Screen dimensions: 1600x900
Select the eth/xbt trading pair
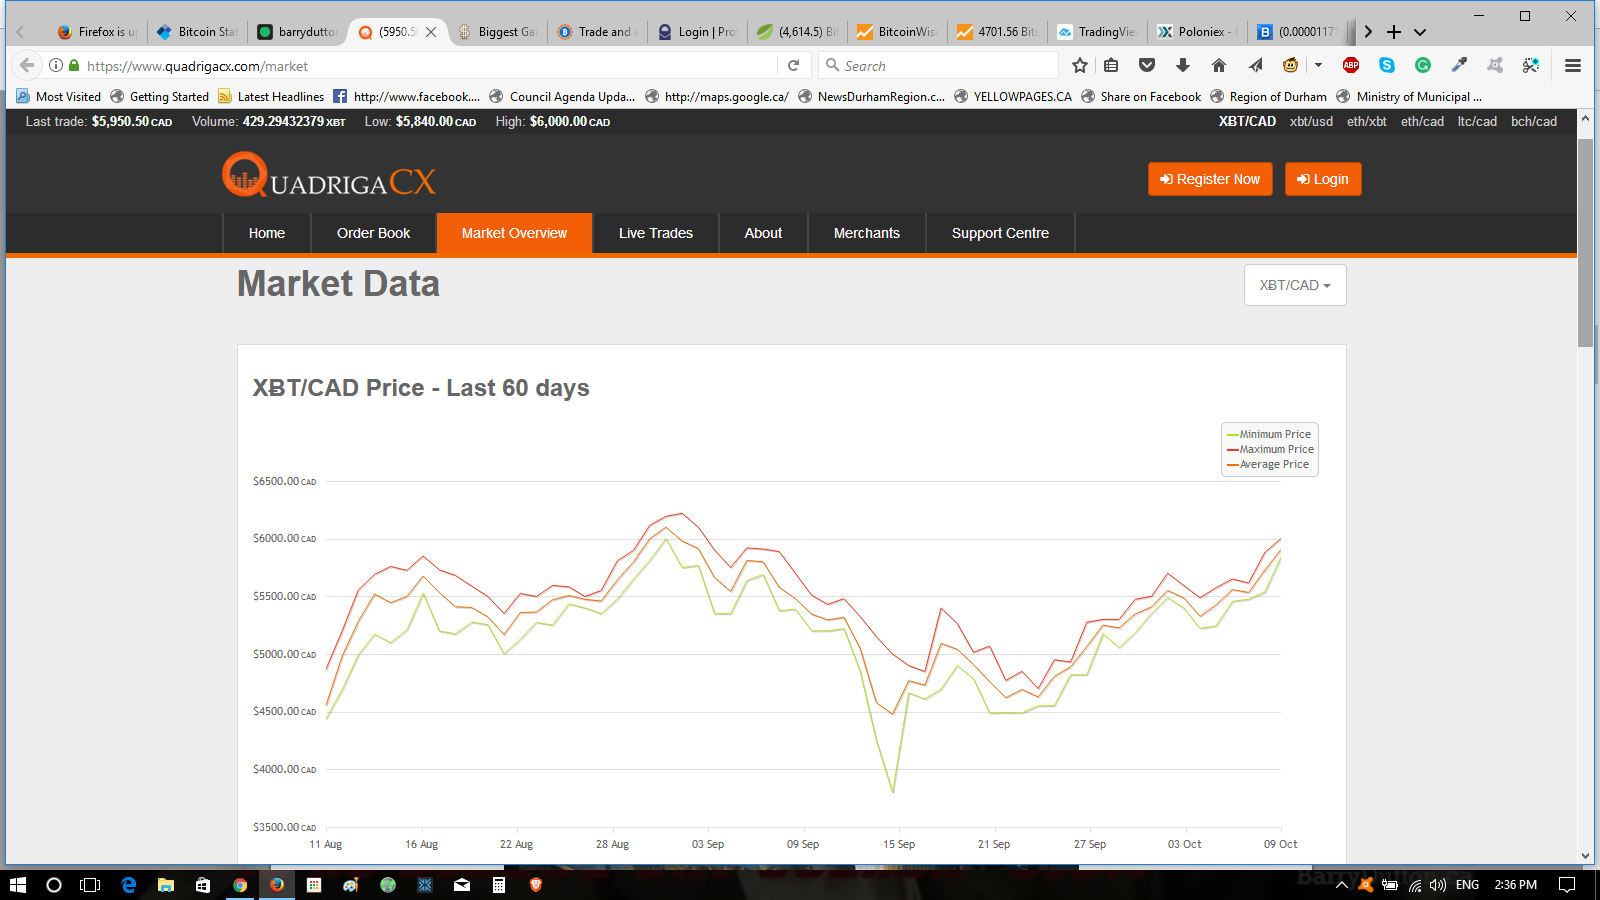[1367, 122]
